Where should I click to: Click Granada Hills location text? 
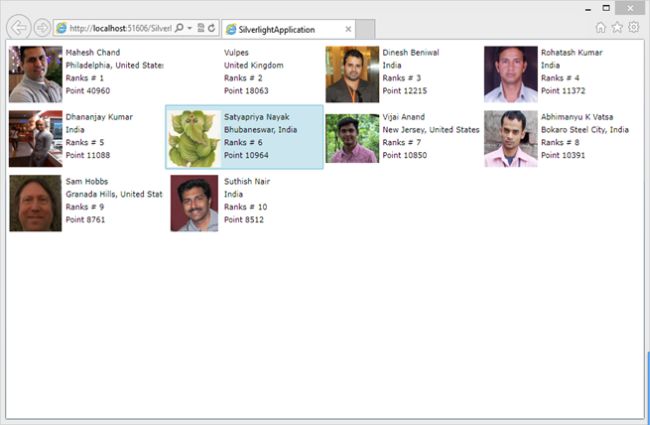(114, 194)
